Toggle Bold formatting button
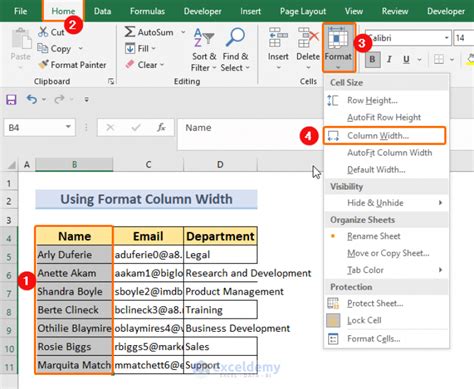The width and height of the screenshot is (474, 389). pos(373,60)
